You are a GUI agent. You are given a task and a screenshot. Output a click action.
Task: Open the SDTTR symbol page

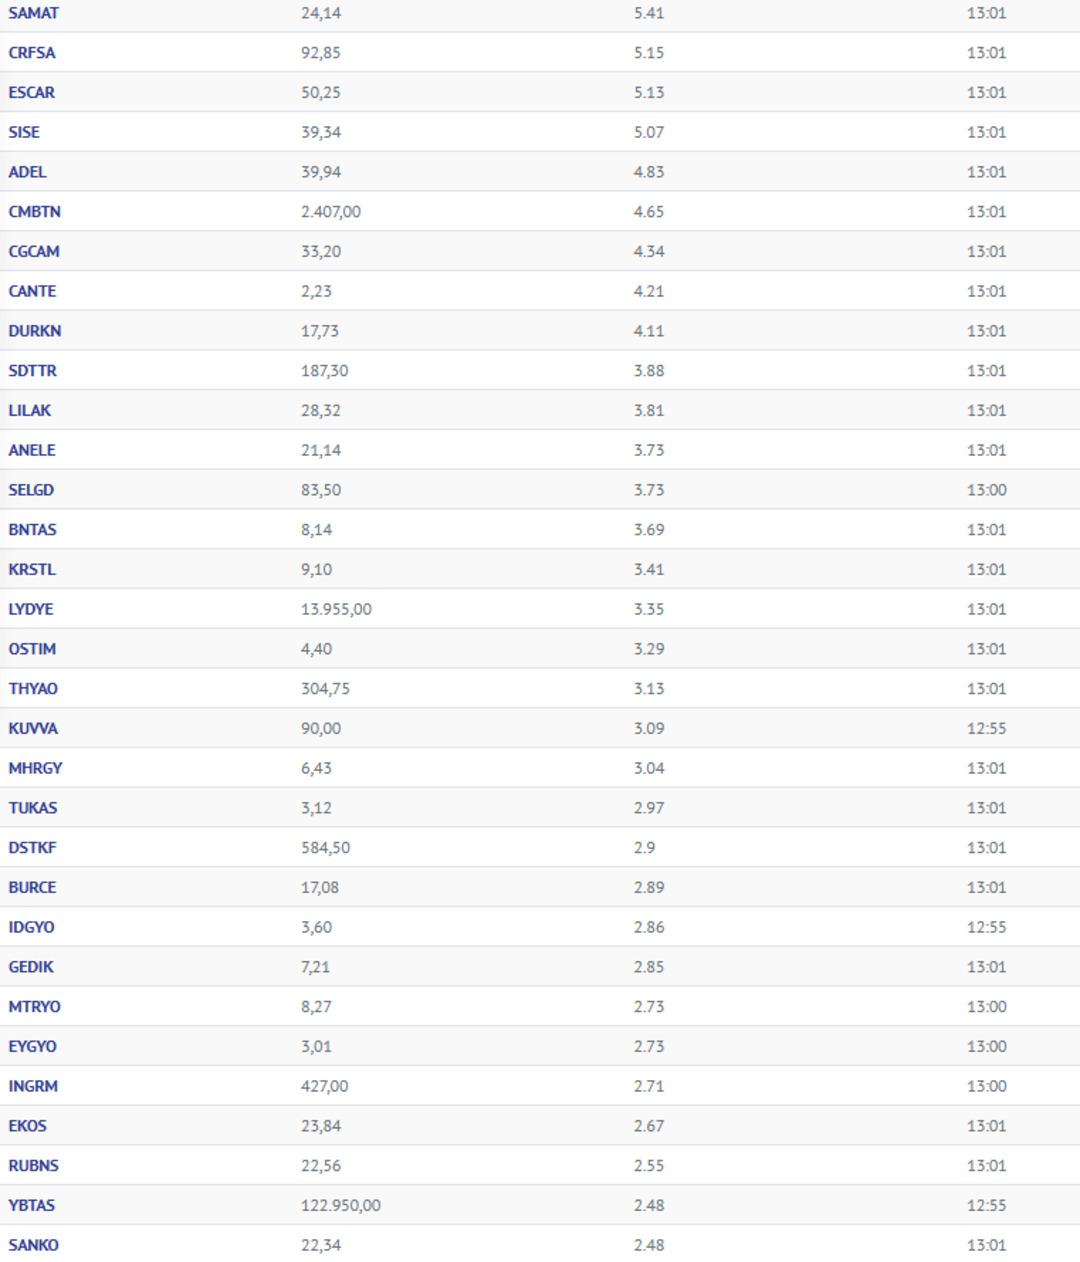[33, 371]
